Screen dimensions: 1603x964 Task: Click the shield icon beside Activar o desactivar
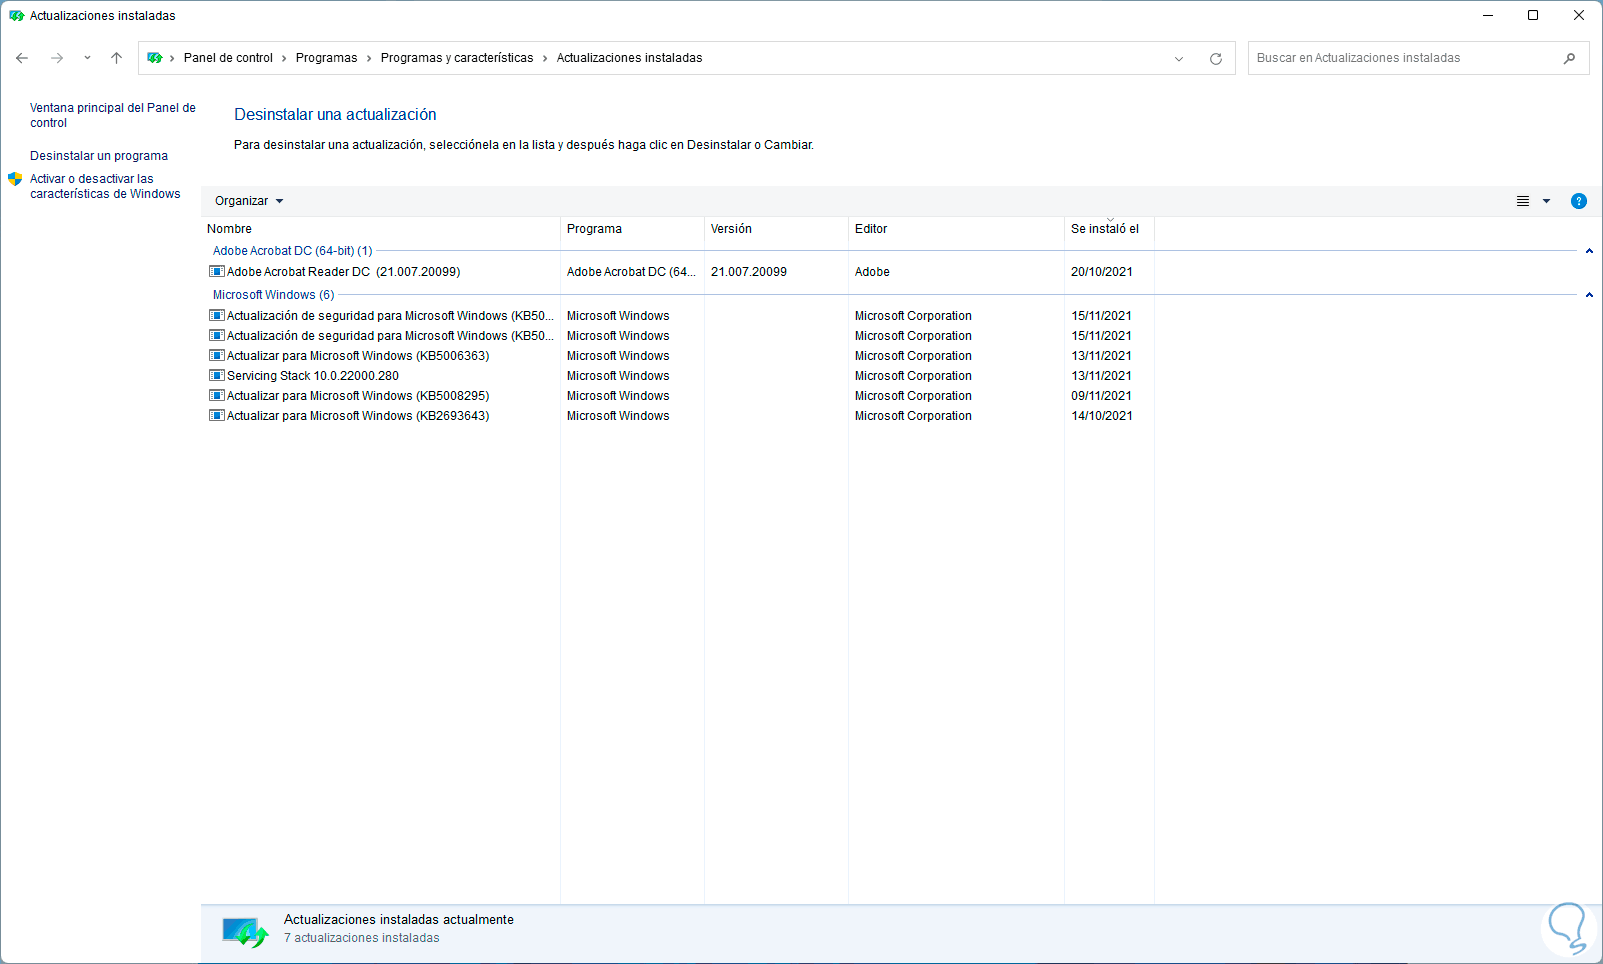[x=15, y=179]
